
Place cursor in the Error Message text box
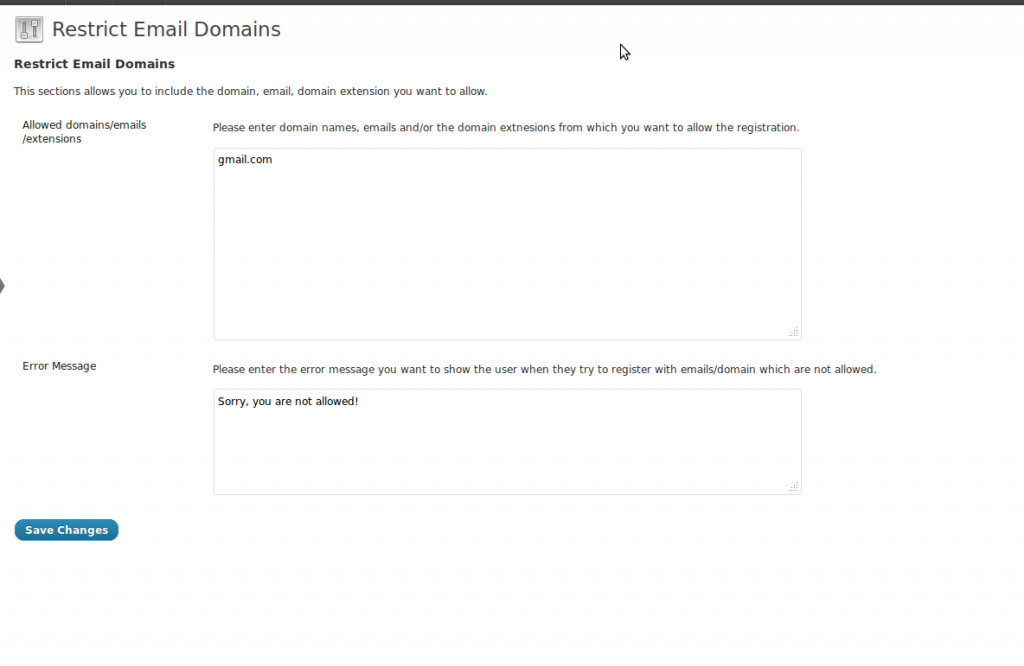(x=505, y=440)
